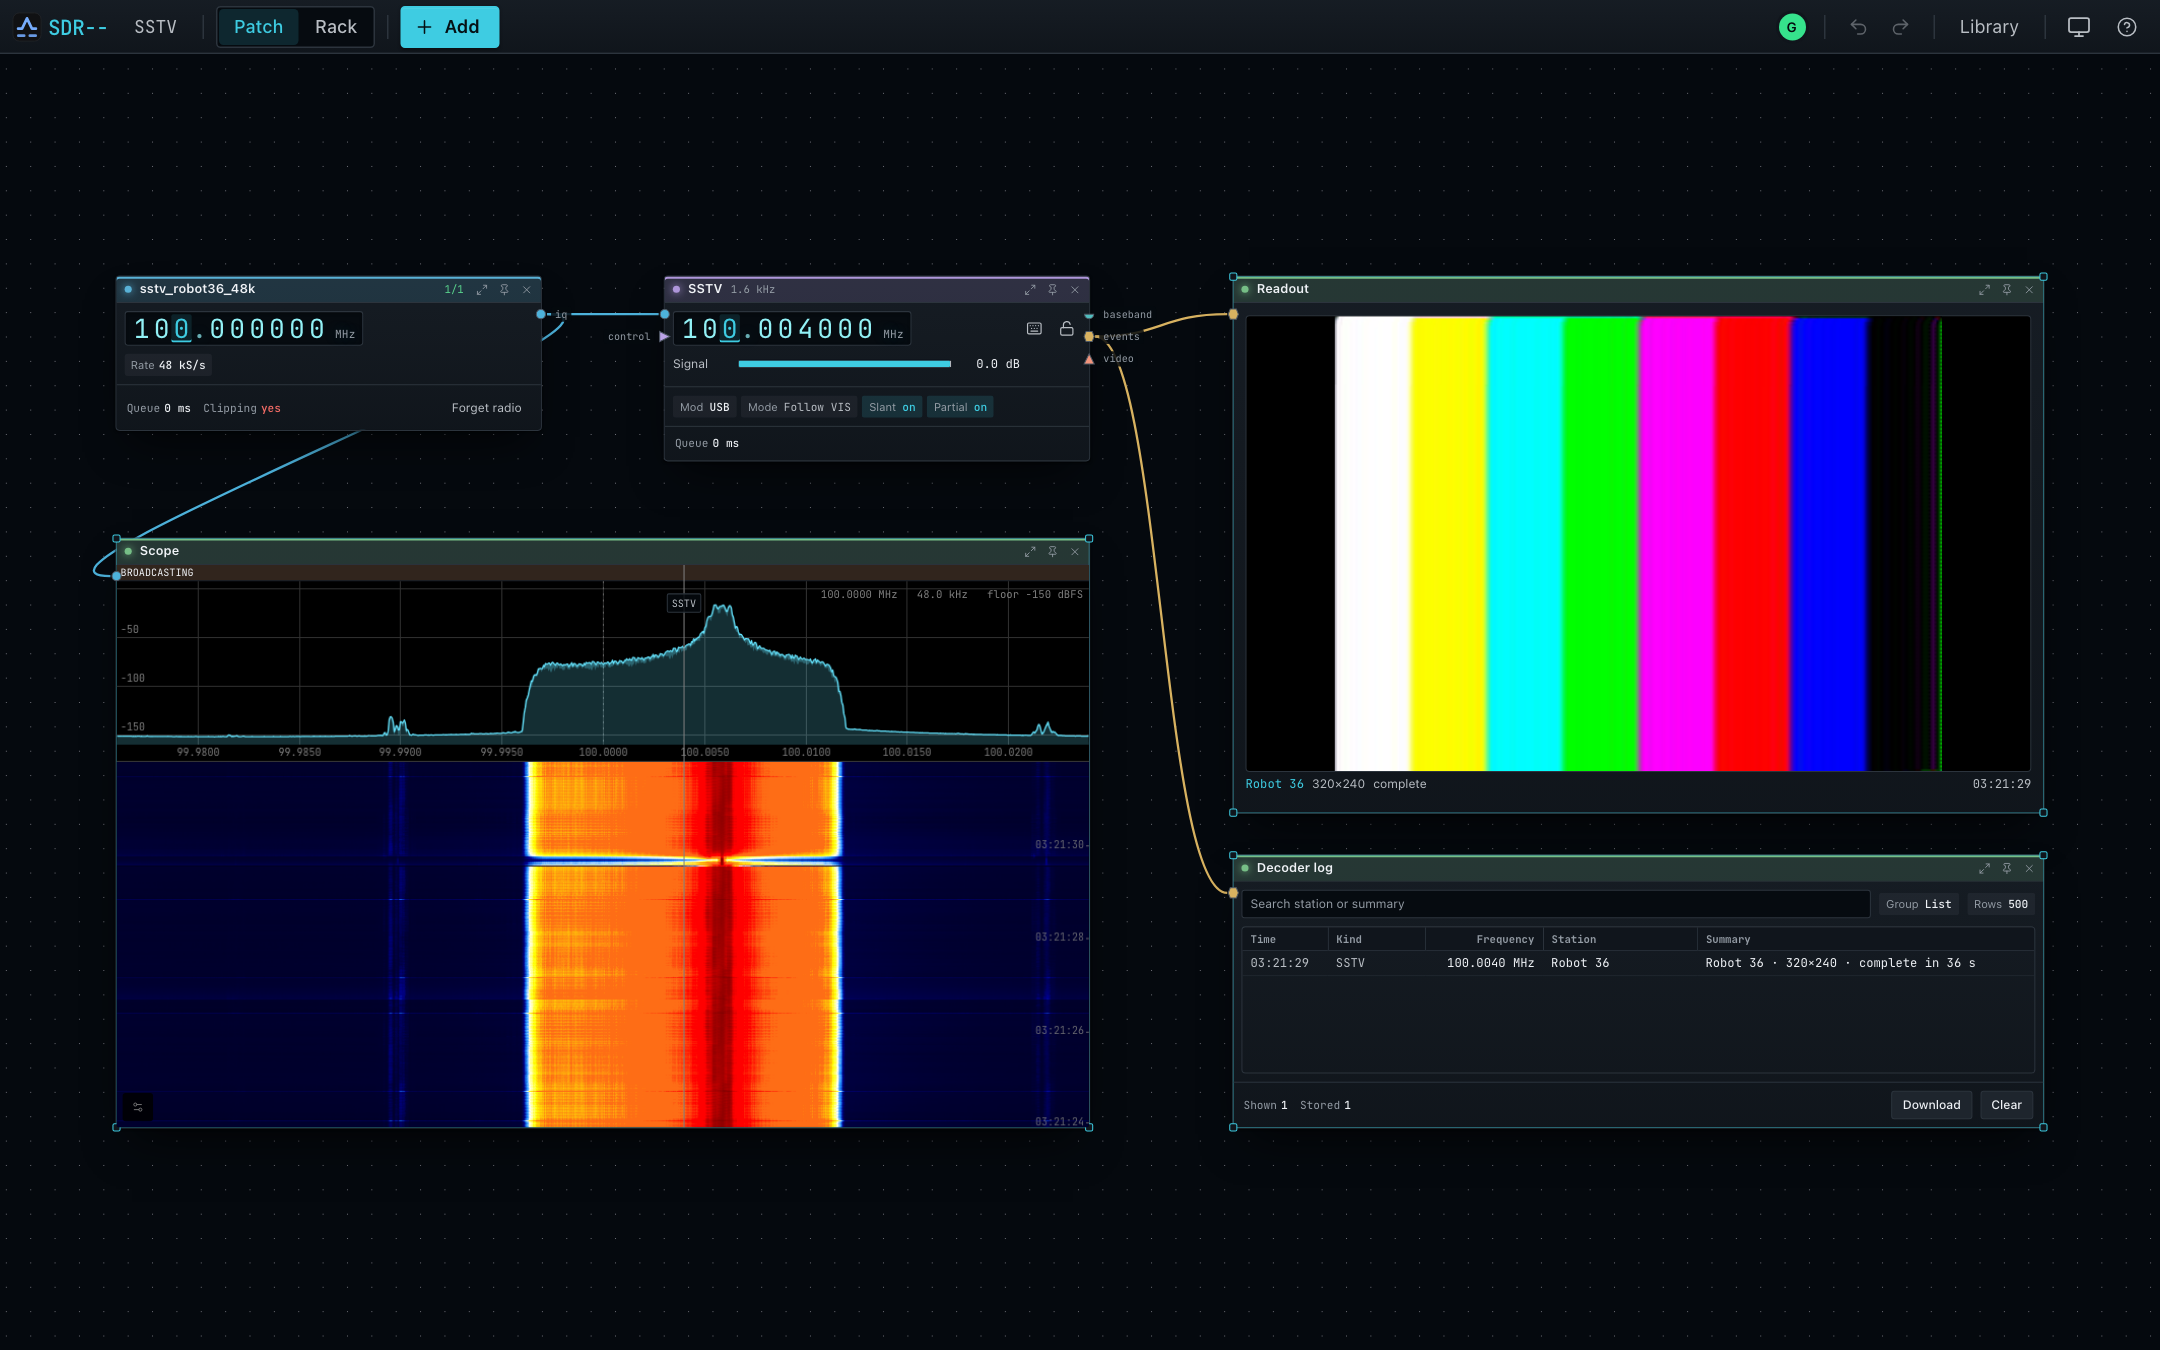Click the swap icon in Scope waterfall corner

[x=138, y=1106]
